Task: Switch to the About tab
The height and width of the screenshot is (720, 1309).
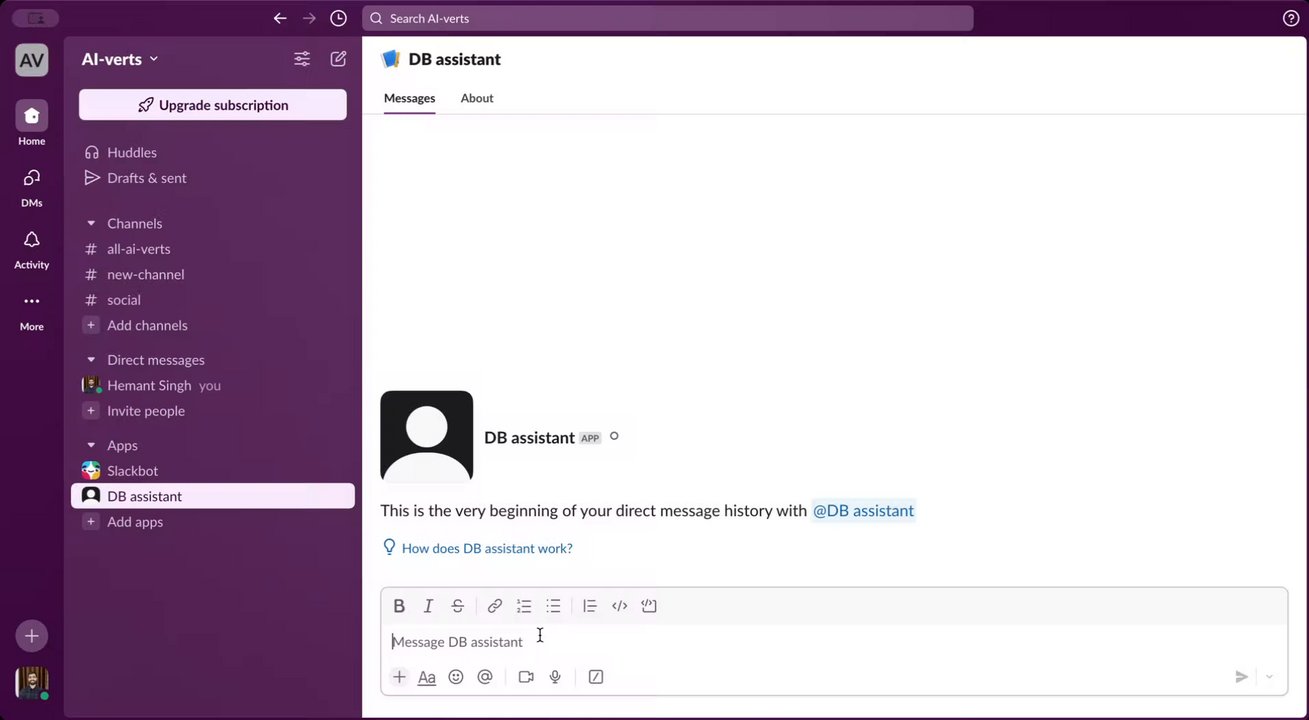Action: [x=477, y=98]
